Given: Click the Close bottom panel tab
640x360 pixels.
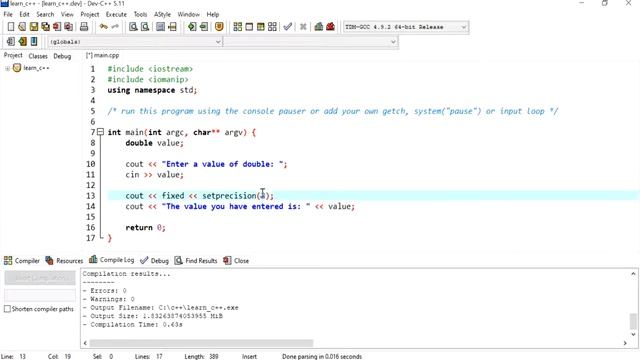Looking at the screenshot, I should point(236,260).
